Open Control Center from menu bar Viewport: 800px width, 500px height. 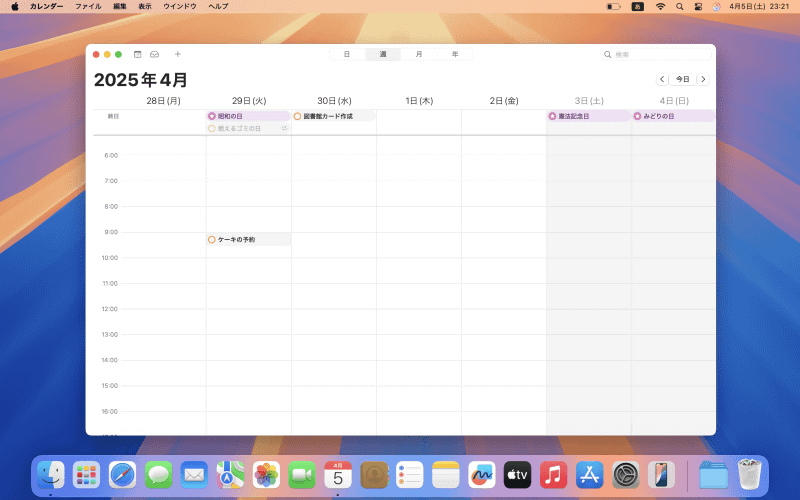(698, 7)
